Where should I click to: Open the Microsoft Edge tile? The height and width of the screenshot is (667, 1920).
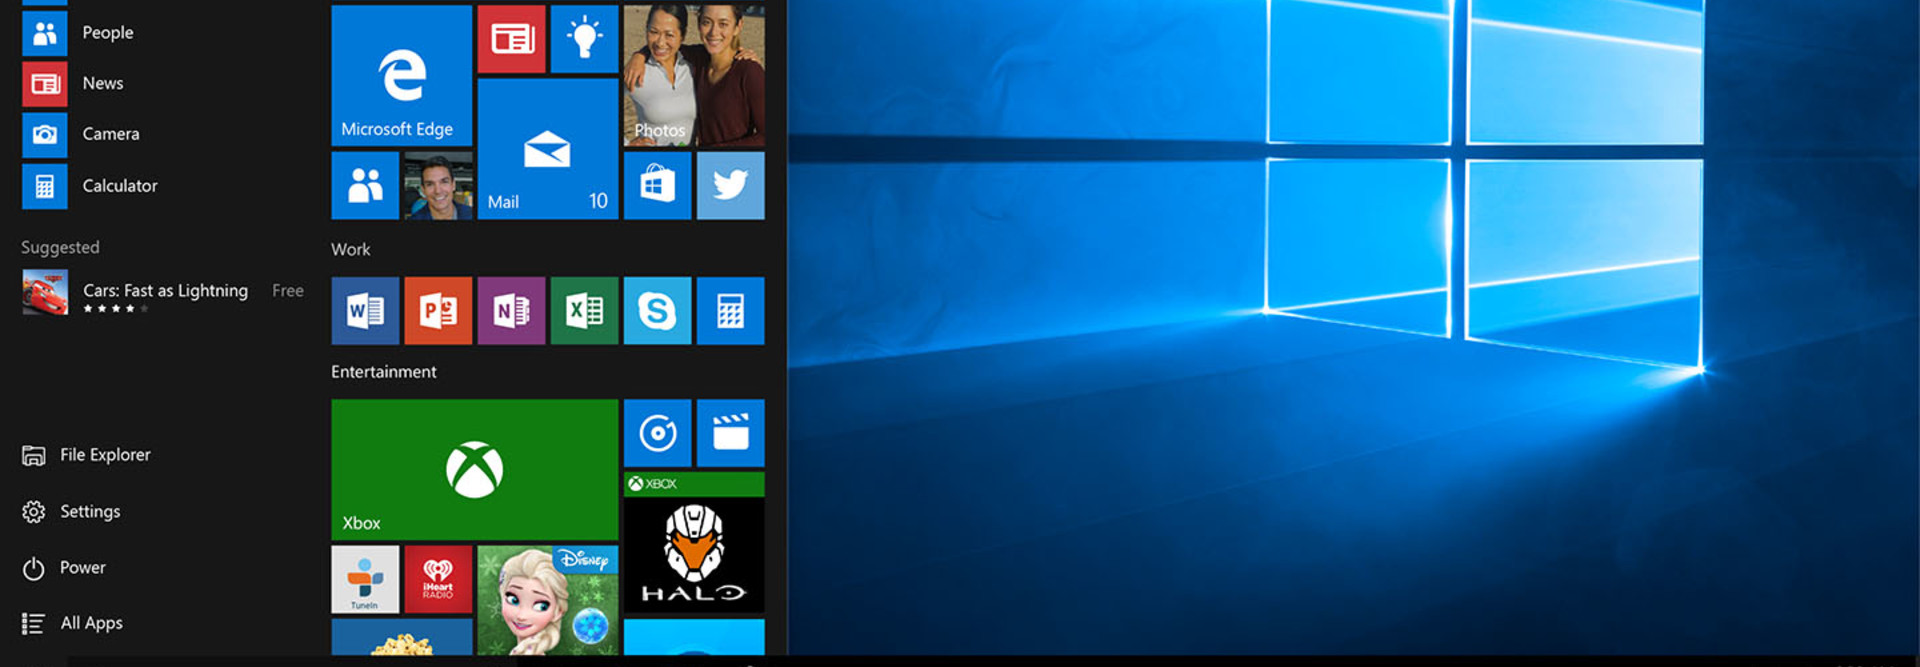pos(401,75)
